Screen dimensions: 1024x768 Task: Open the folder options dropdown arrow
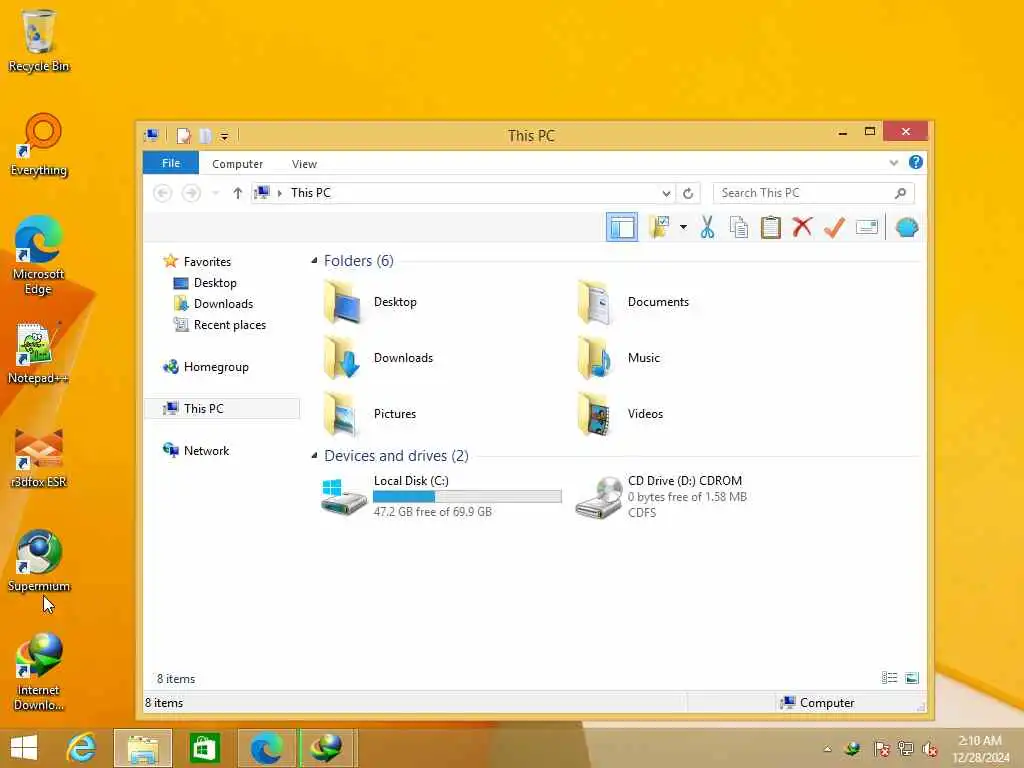click(683, 227)
